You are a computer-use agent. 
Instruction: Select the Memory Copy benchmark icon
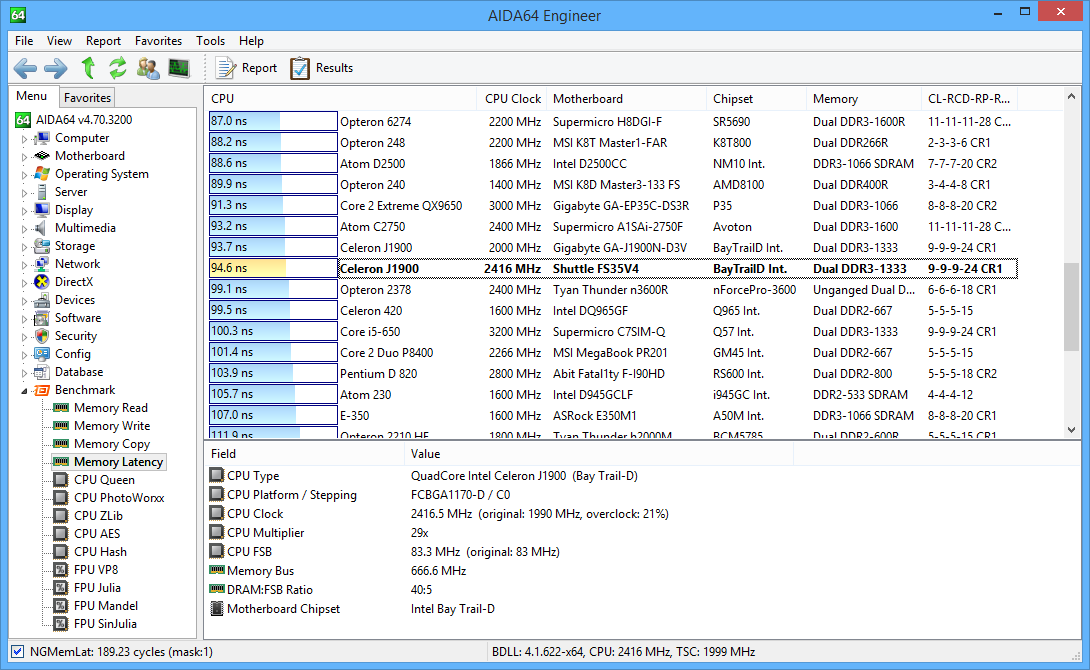coord(61,443)
